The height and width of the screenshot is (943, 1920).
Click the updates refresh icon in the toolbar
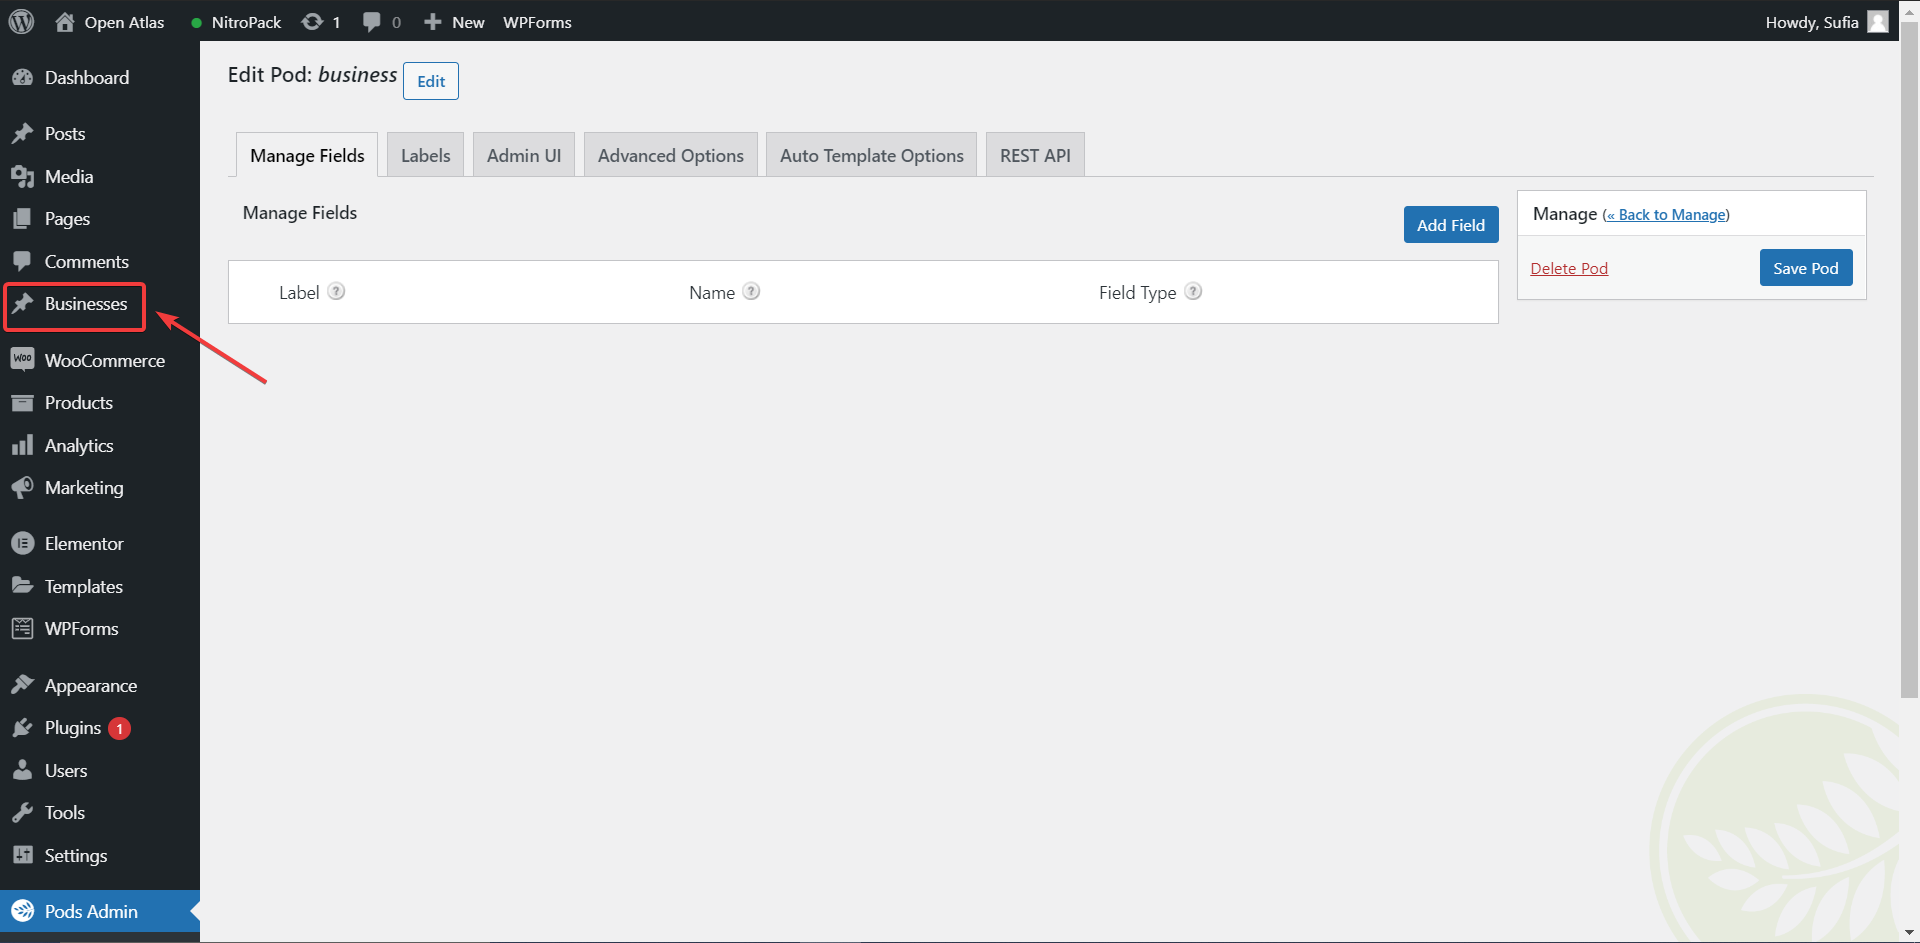pos(310,21)
